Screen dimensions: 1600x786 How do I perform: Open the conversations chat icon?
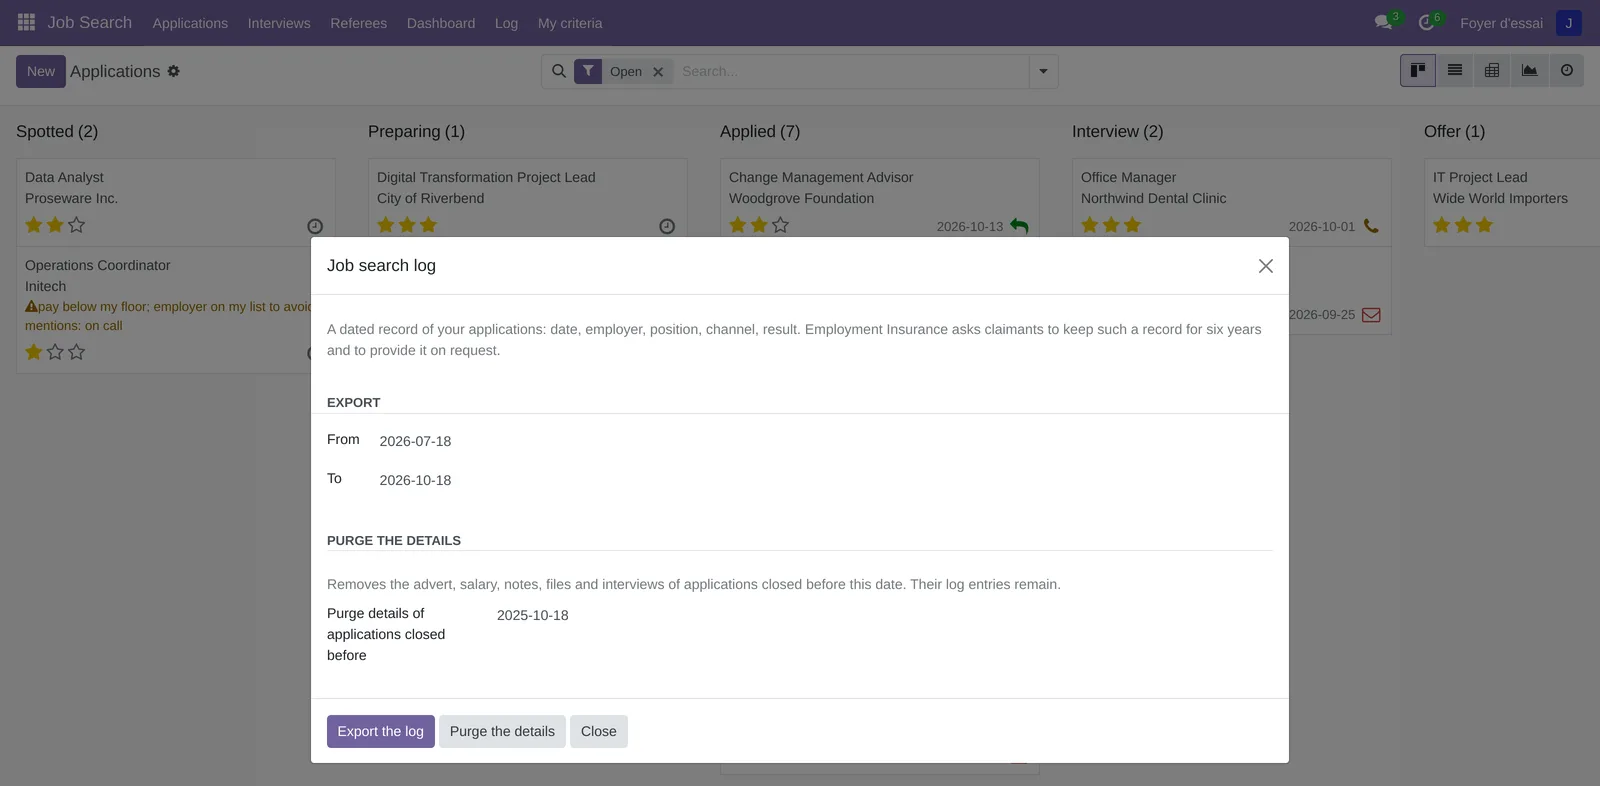click(x=1383, y=22)
